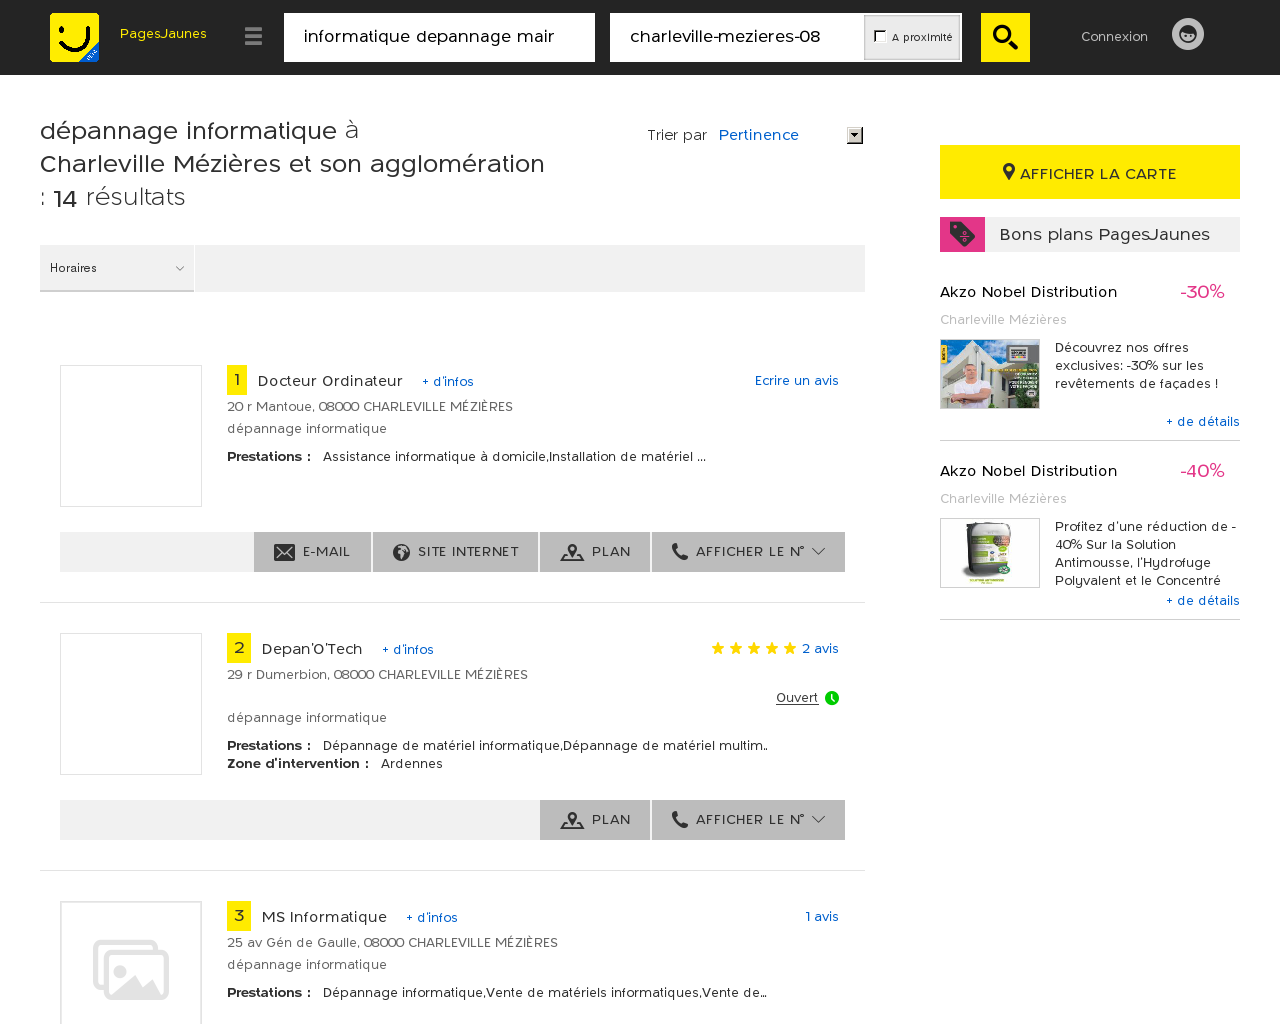Click the Docteur Ordinateur thumbnail box

[131, 436]
